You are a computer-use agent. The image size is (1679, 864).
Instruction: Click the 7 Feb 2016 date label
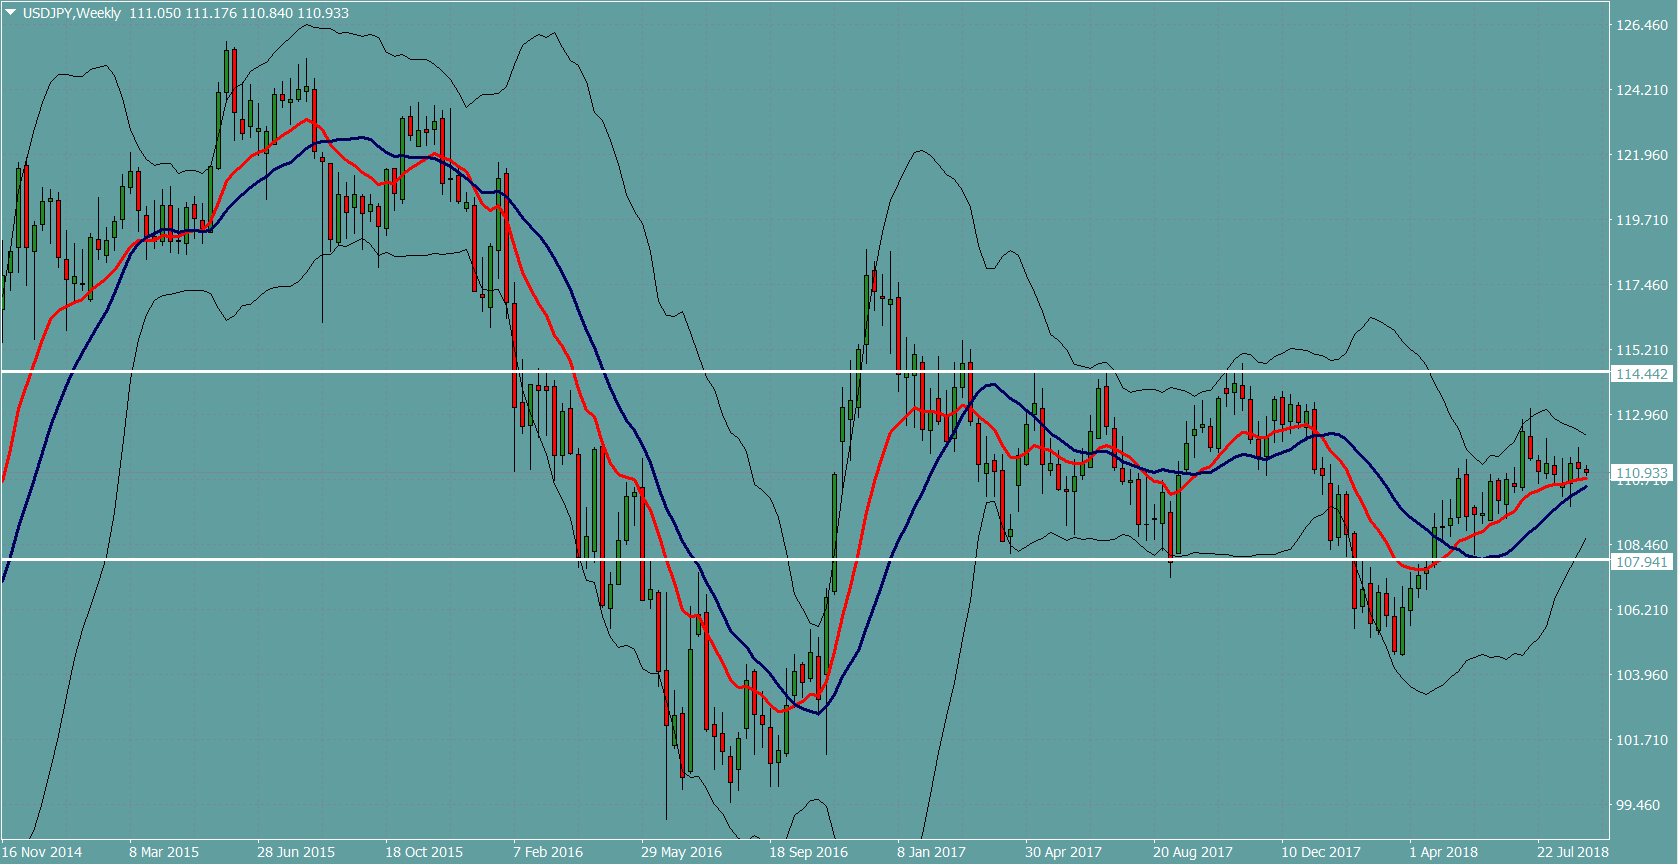tap(548, 852)
